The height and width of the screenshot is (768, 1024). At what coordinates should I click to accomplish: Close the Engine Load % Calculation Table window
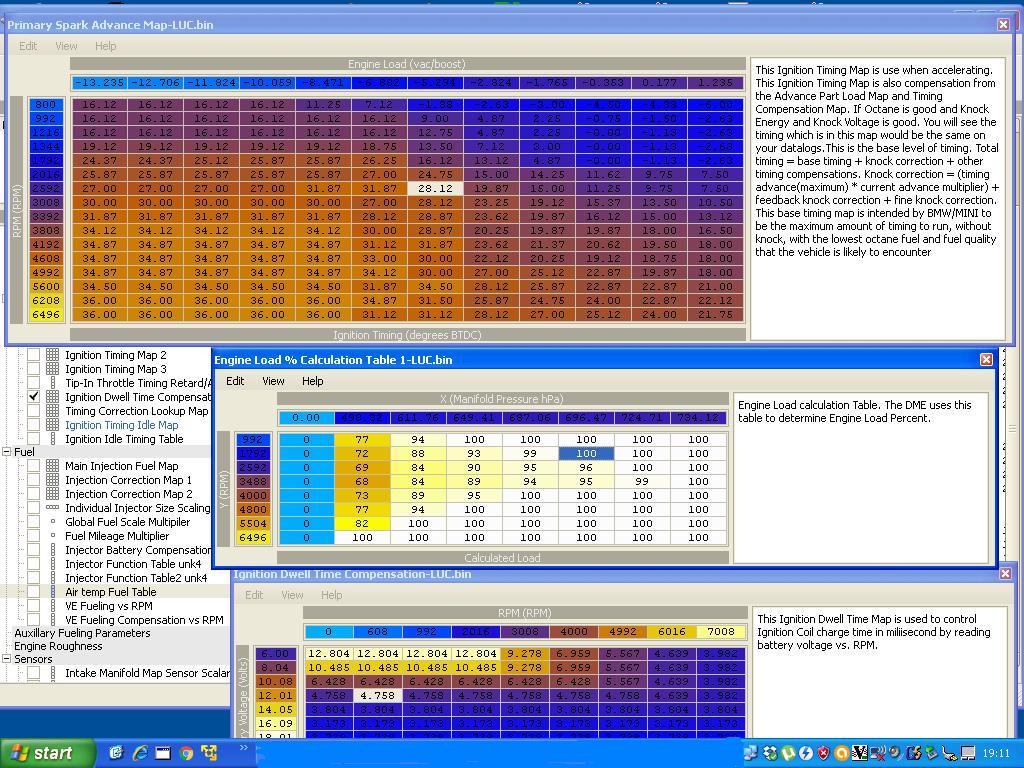(x=986, y=359)
